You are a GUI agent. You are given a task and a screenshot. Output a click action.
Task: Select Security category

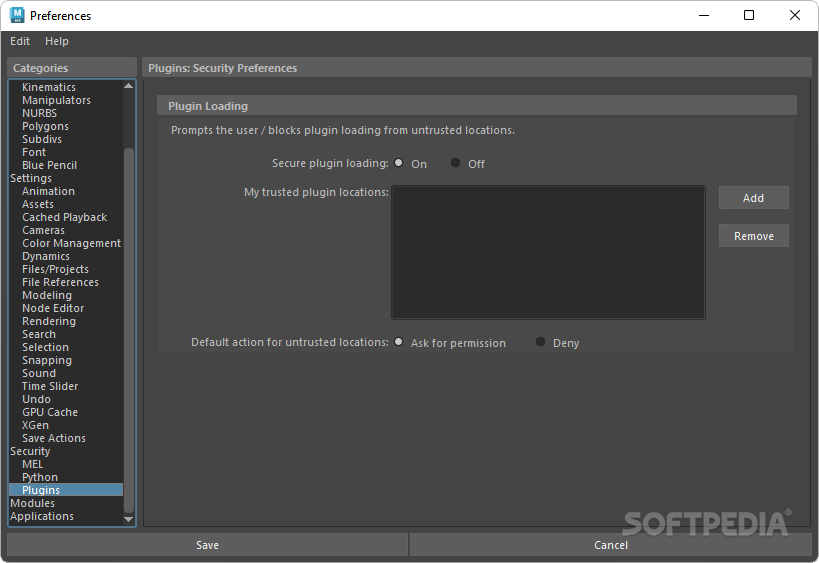[x=30, y=452]
